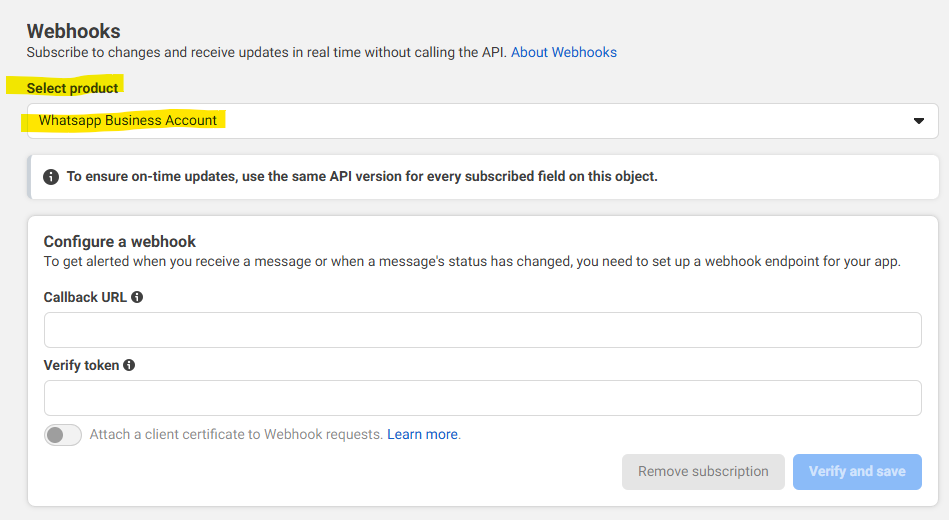Click the 'Configure a webhook' section heading

point(120,241)
